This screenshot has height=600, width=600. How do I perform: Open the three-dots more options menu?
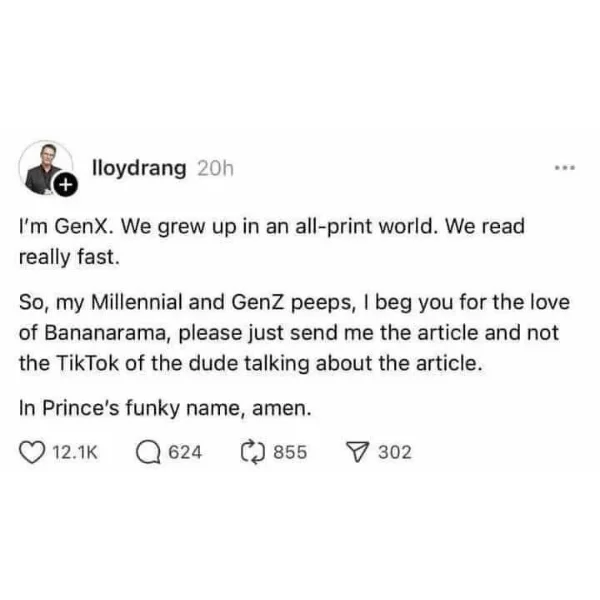pyautogui.click(x=566, y=168)
